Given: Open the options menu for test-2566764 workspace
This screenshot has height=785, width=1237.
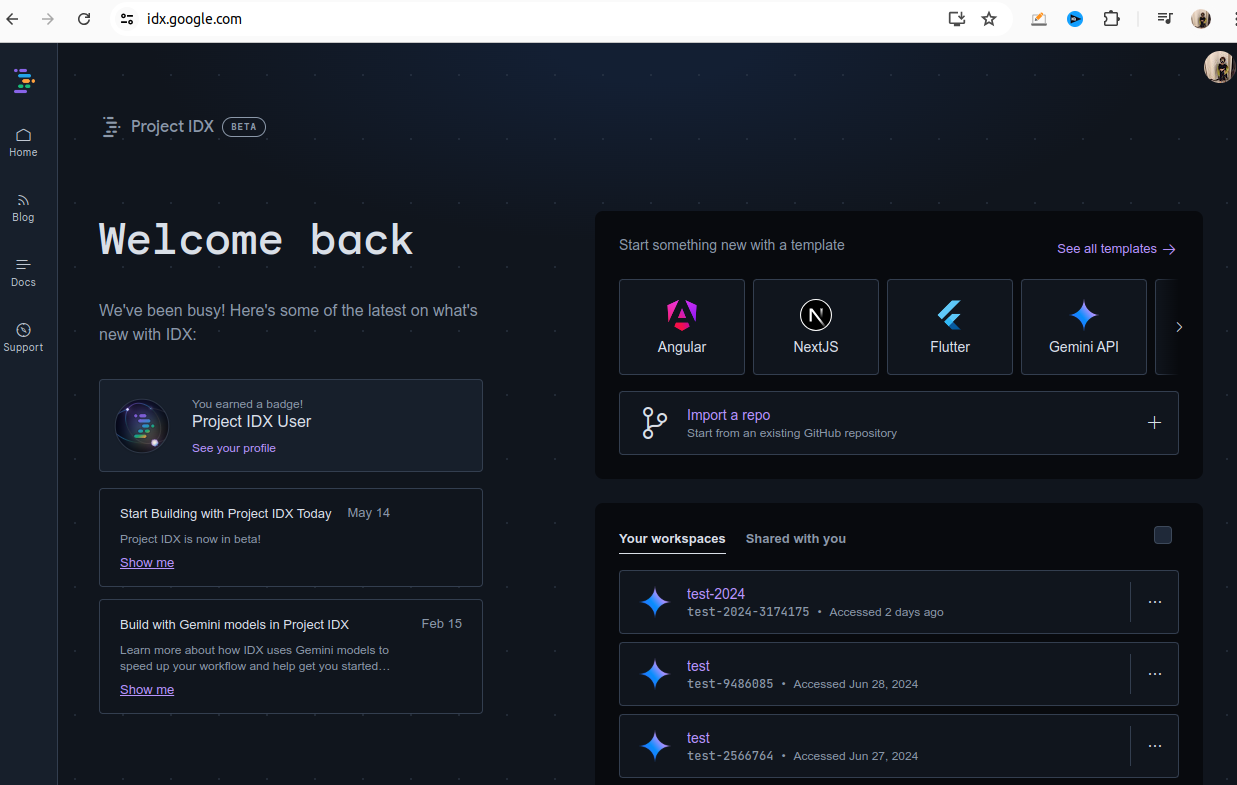Looking at the screenshot, I should coord(1155,746).
